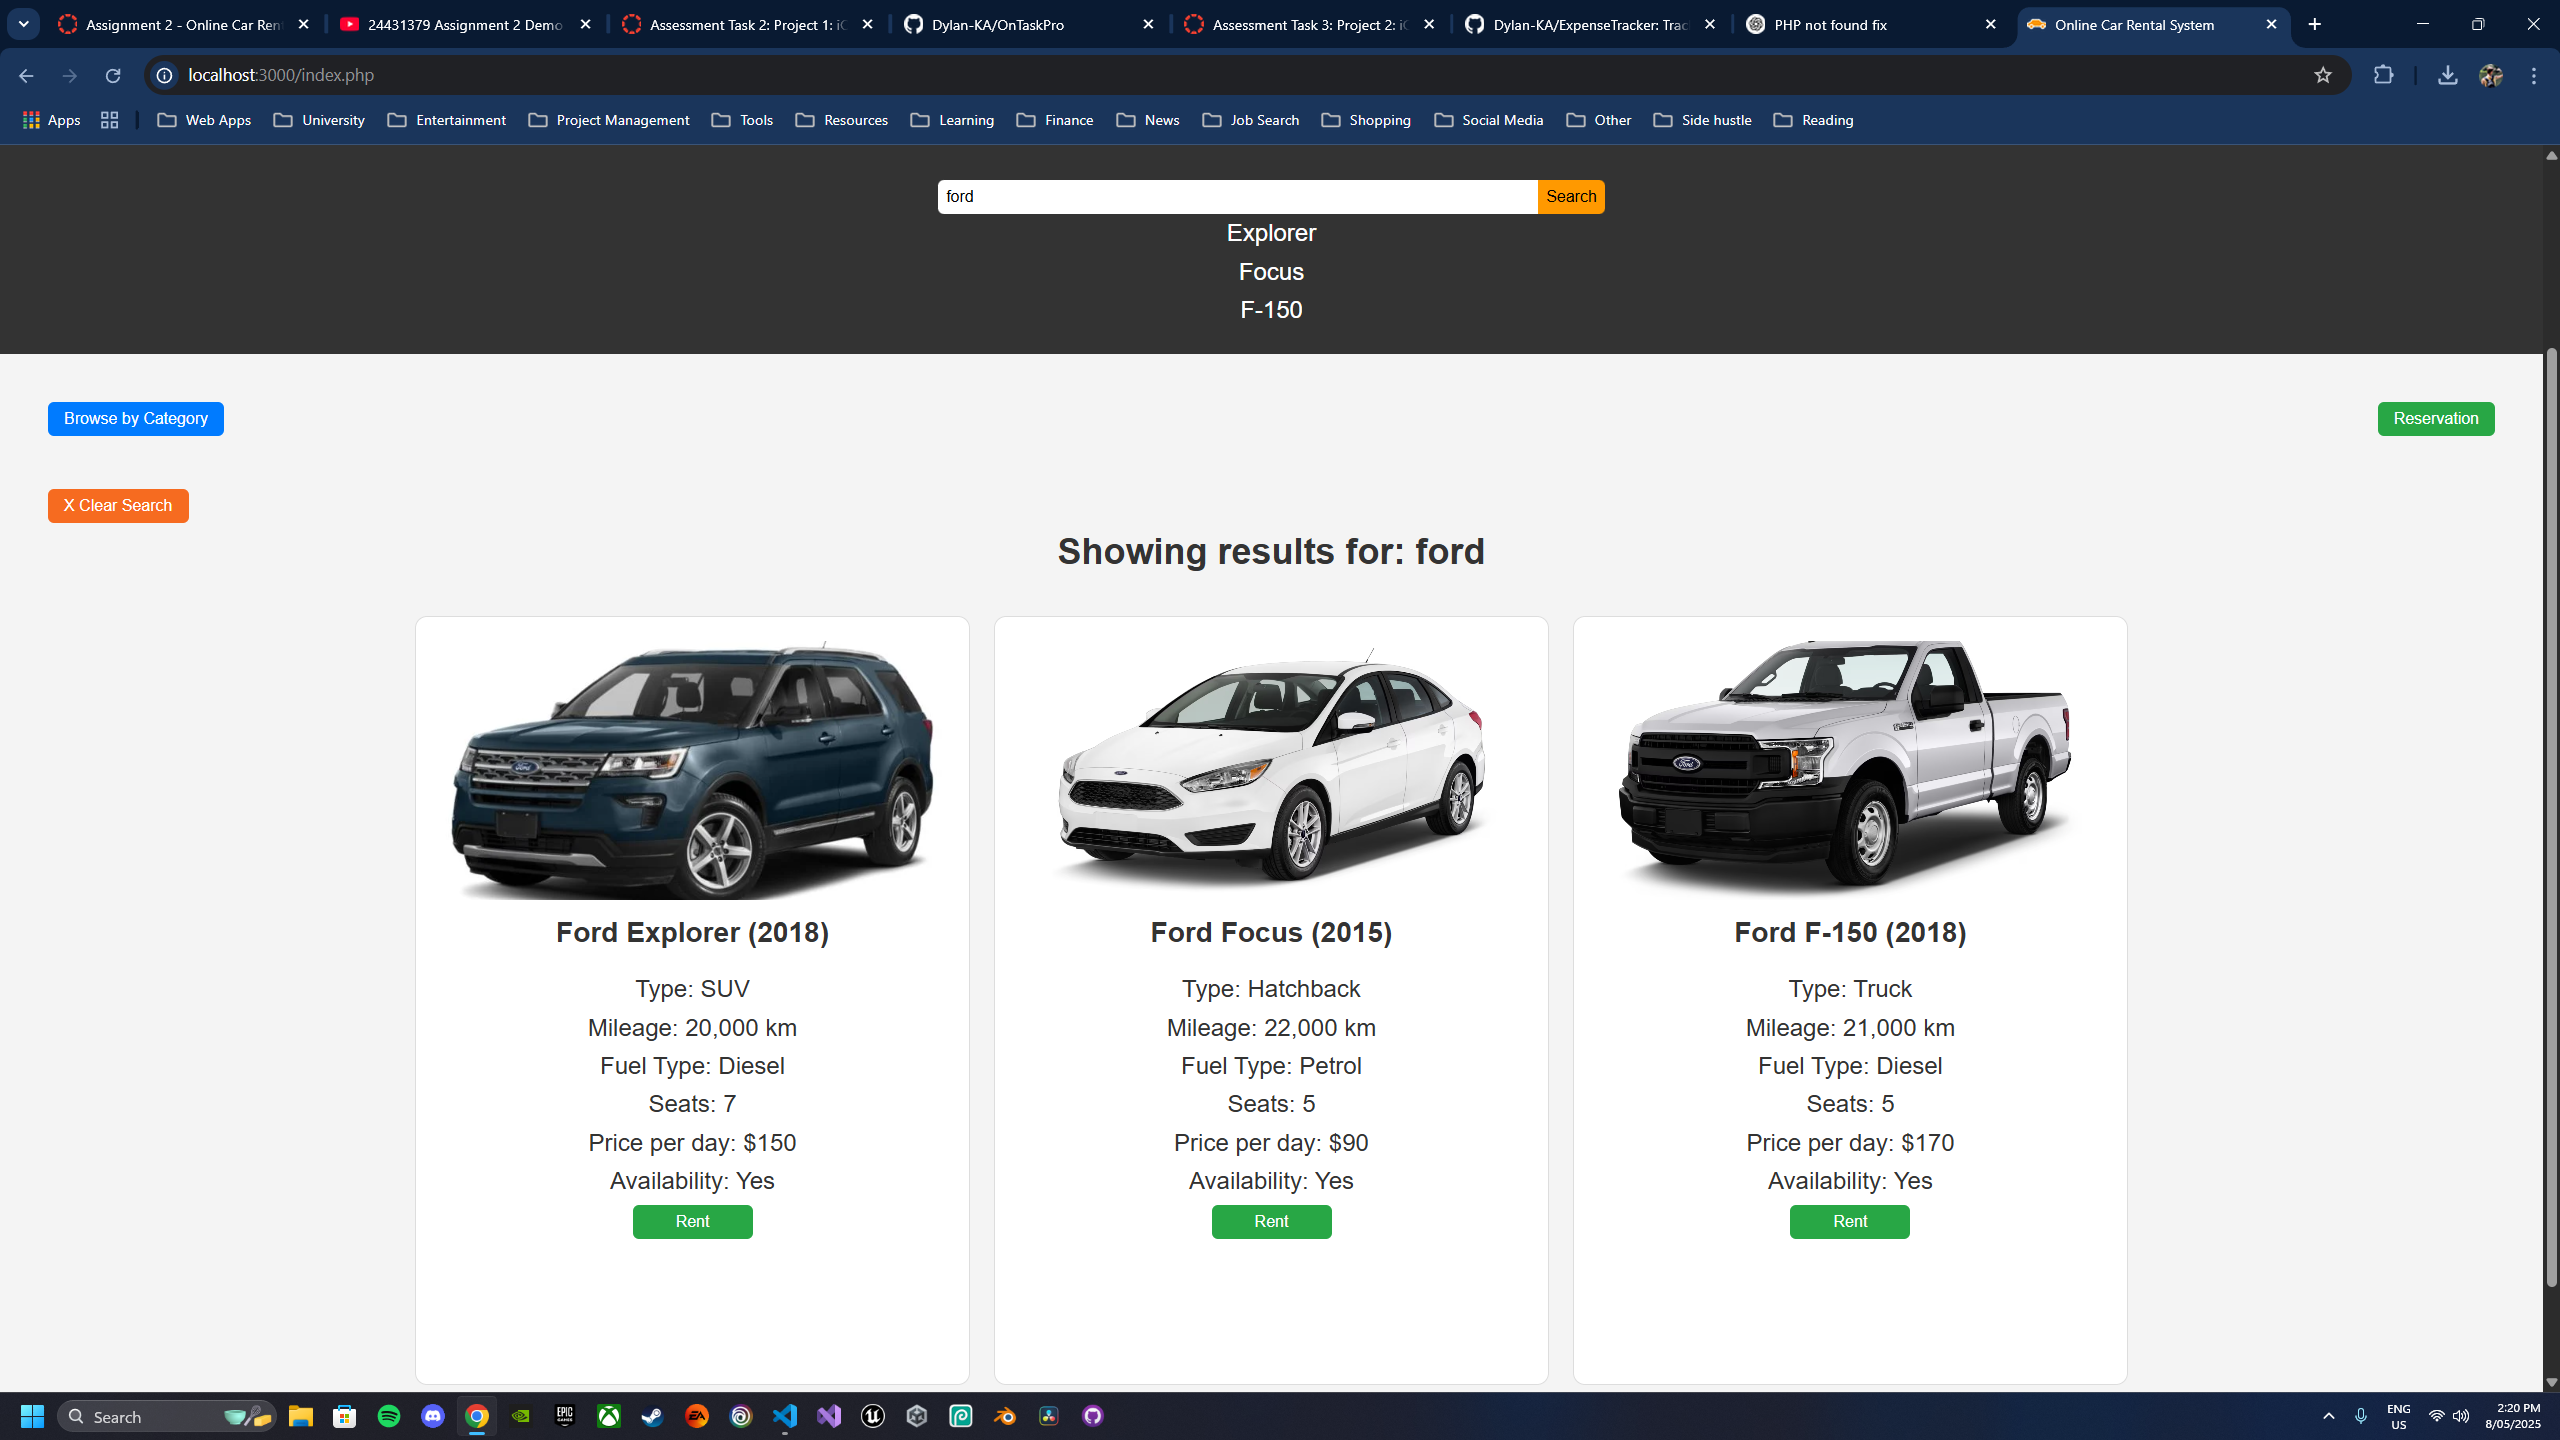
Task: Open the tab search dropdown arrow
Action: point(23,24)
